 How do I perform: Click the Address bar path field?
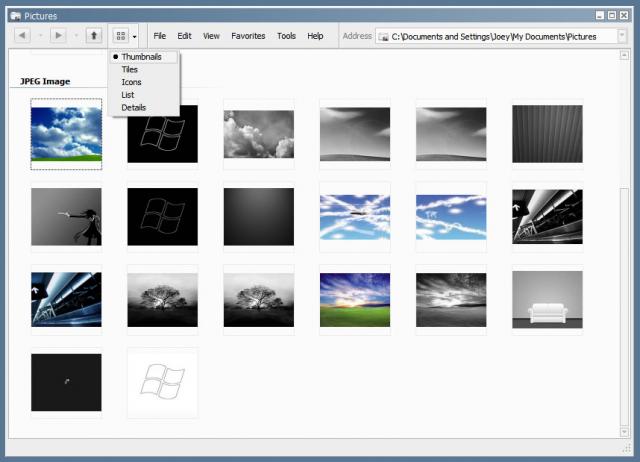(500, 36)
